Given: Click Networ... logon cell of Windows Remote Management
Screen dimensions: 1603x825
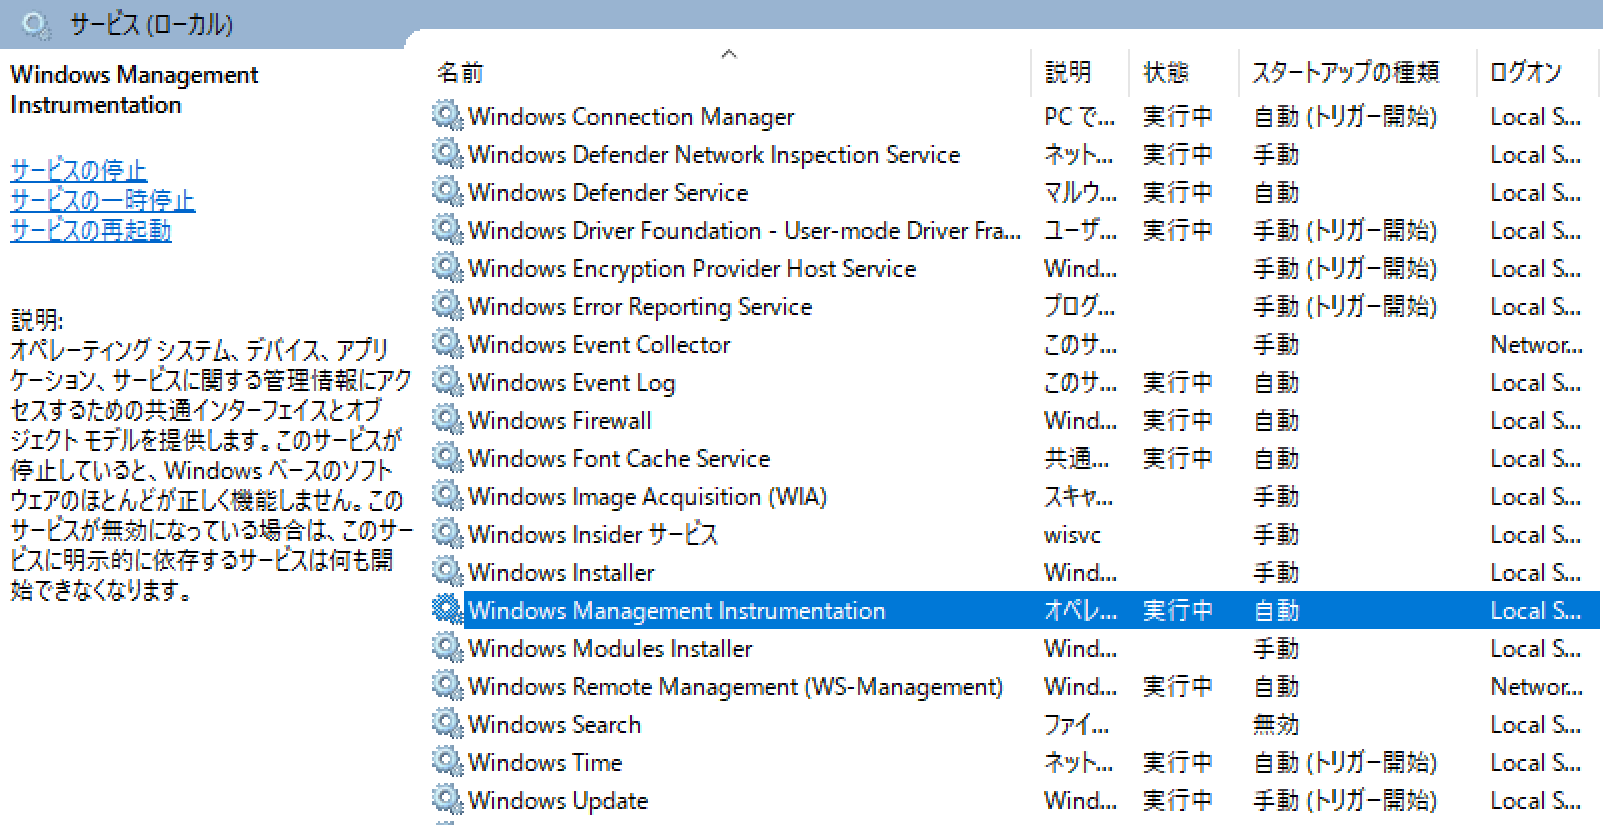Looking at the screenshot, I should [1536, 687].
